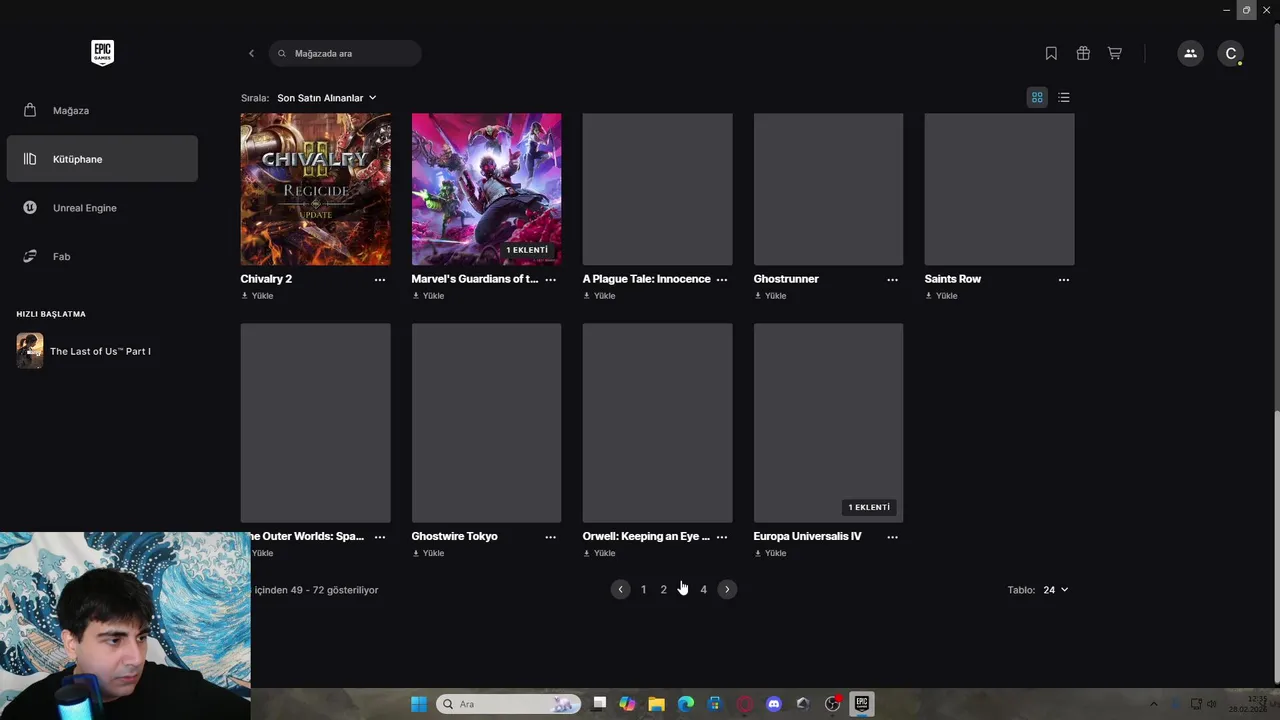Click the Saints Row title

[953, 279]
